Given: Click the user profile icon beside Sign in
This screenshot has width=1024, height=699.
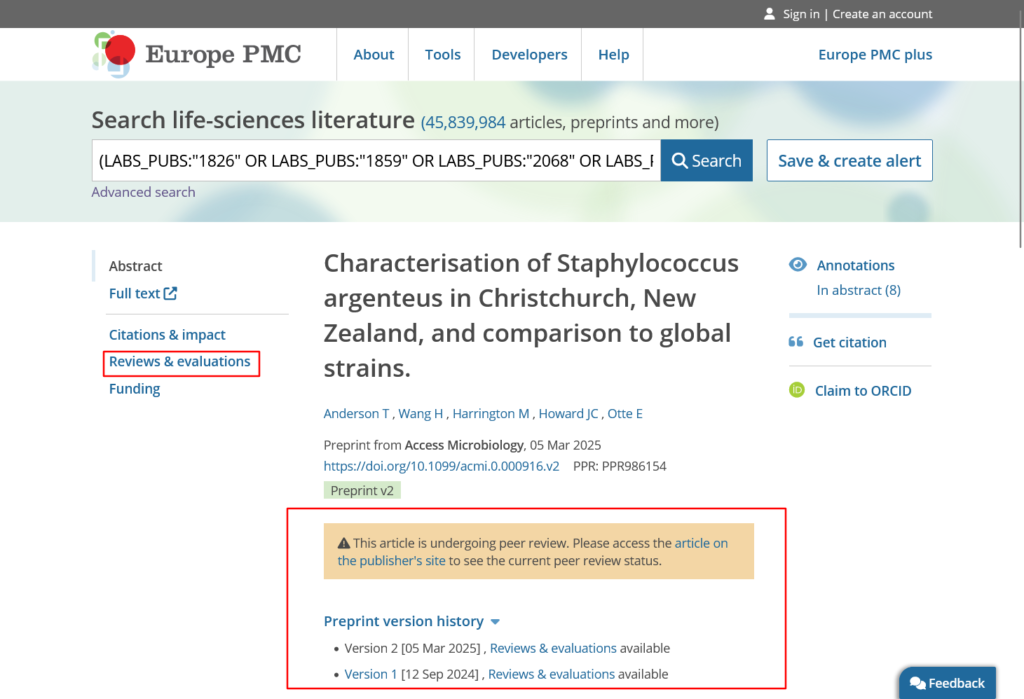Looking at the screenshot, I should pyautogui.click(x=769, y=14).
